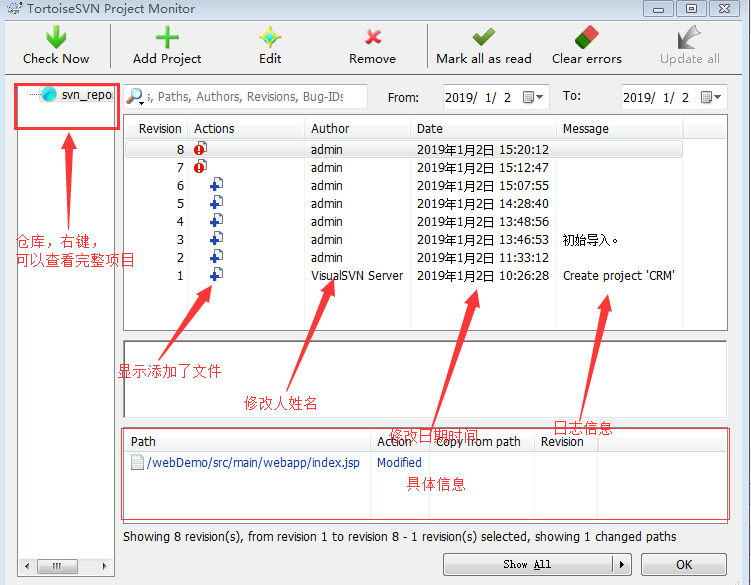Open the From date calendar dropdown

pyautogui.click(x=533, y=97)
